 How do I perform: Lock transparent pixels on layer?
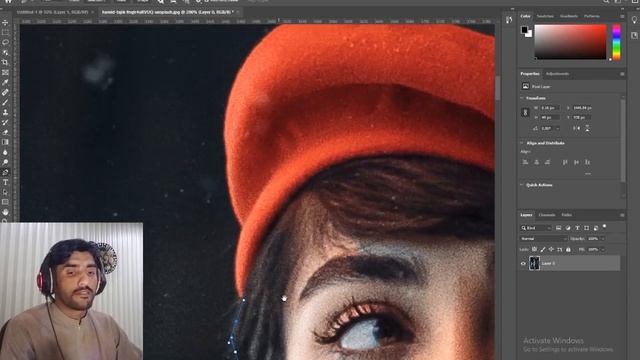tap(534, 249)
